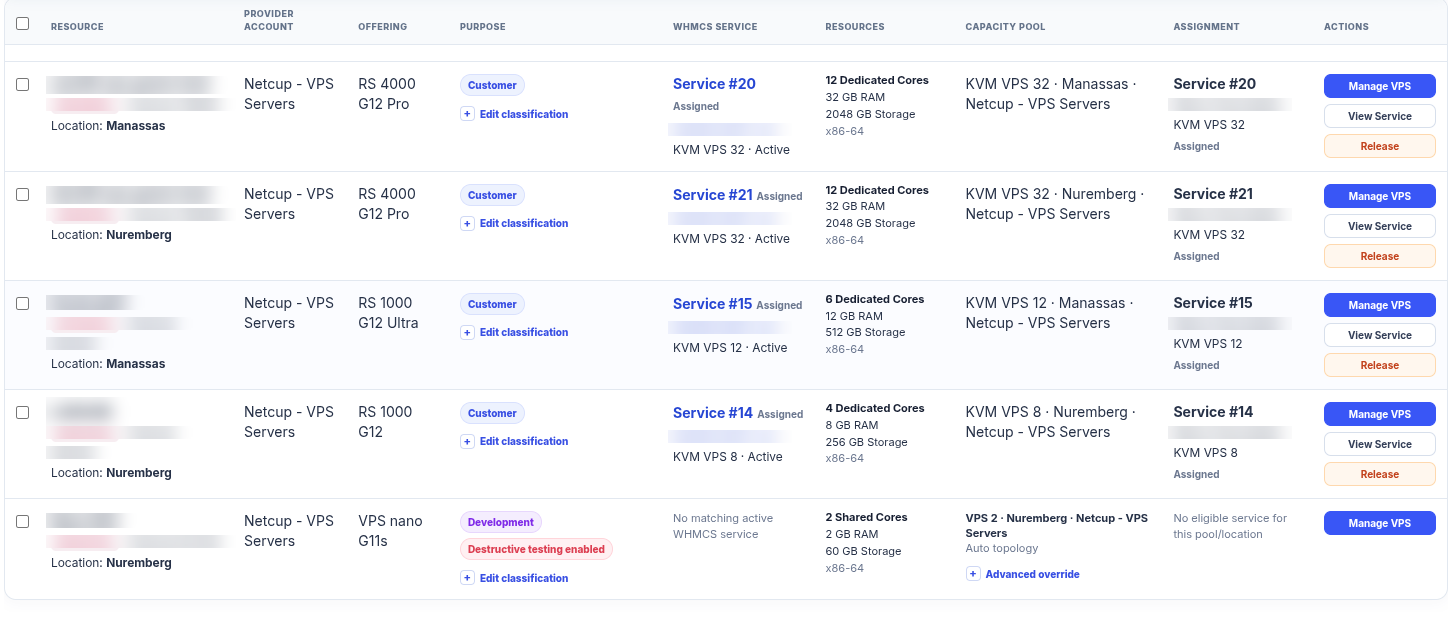Click the Assignment column header
Screen dimensions: 1448x618
tap(1206, 27)
